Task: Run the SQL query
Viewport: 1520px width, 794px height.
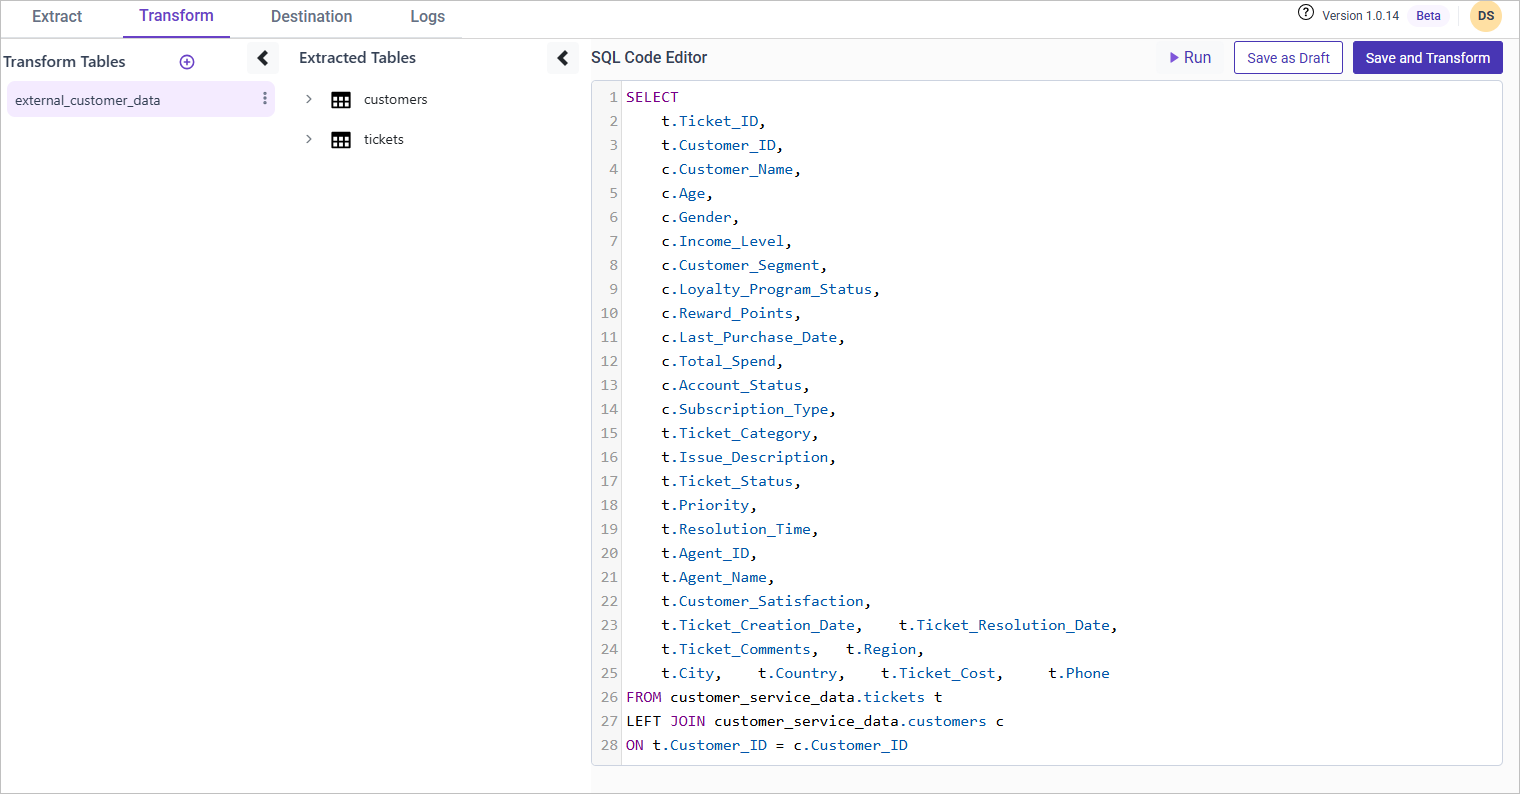Action: 1190,58
